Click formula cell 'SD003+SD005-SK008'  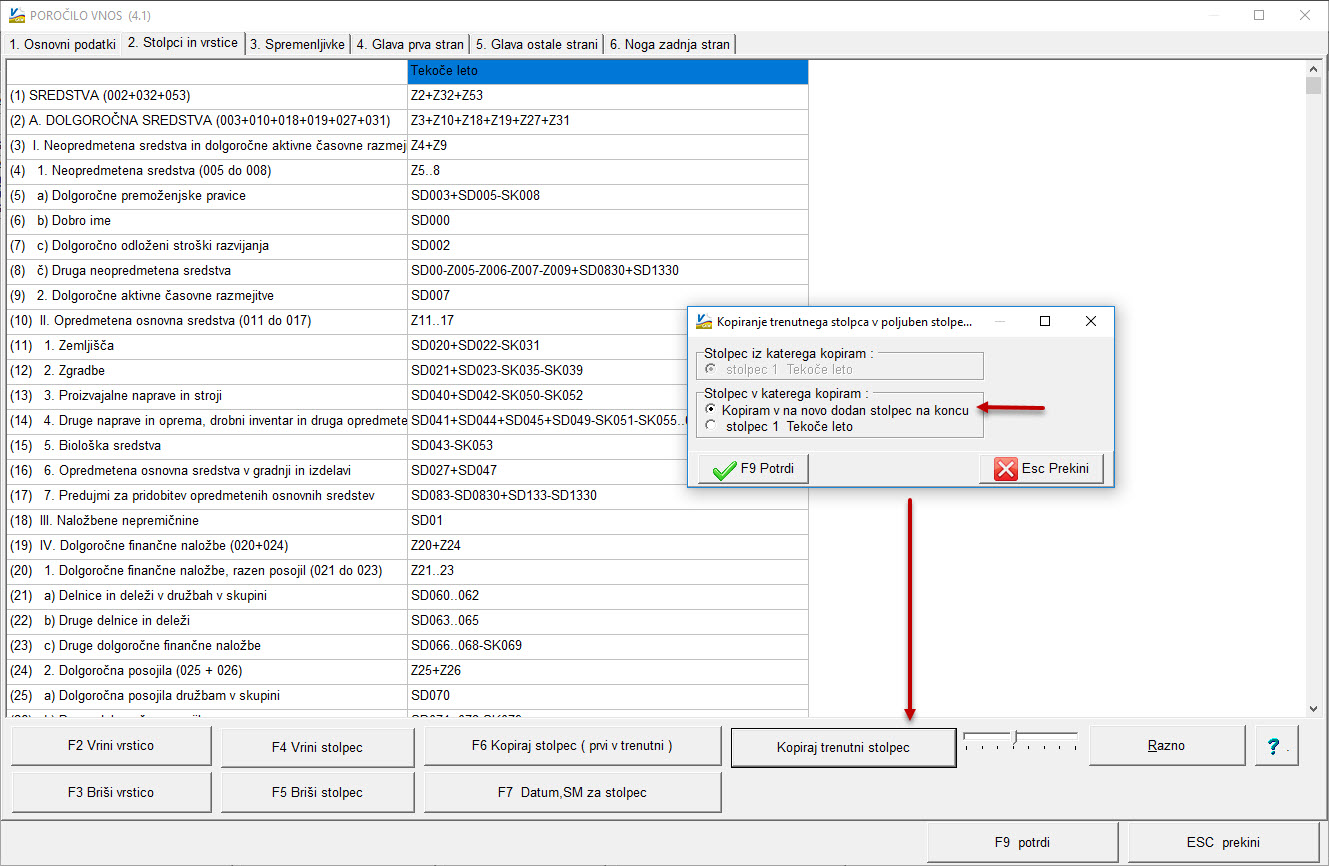(x=608, y=196)
